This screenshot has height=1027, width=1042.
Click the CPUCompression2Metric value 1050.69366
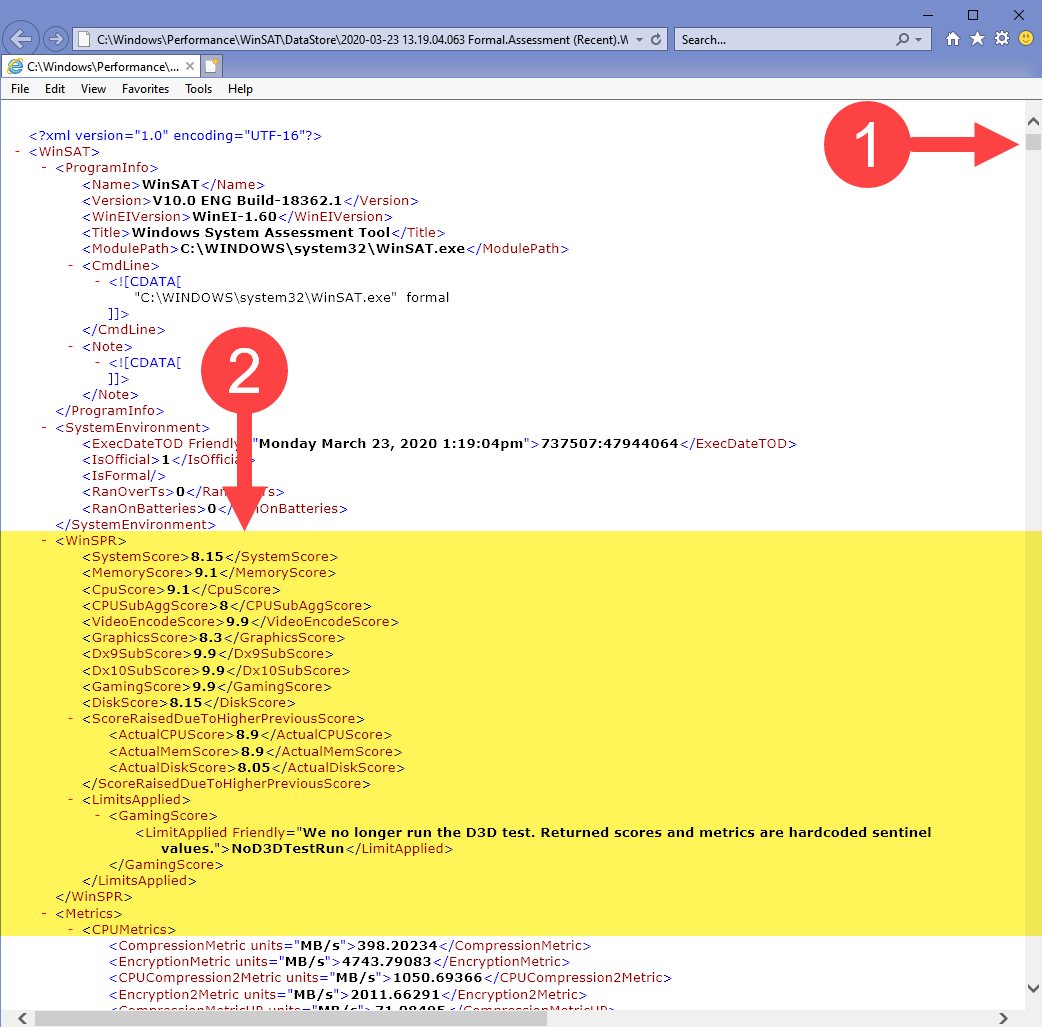tap(437, 978)
